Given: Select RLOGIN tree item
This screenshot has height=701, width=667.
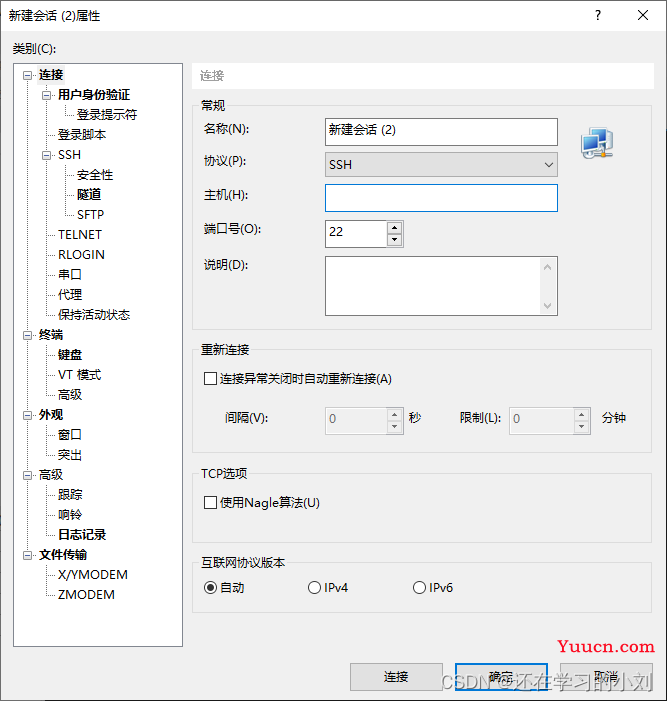Looking at the screenshot, I should pos(81,254).
